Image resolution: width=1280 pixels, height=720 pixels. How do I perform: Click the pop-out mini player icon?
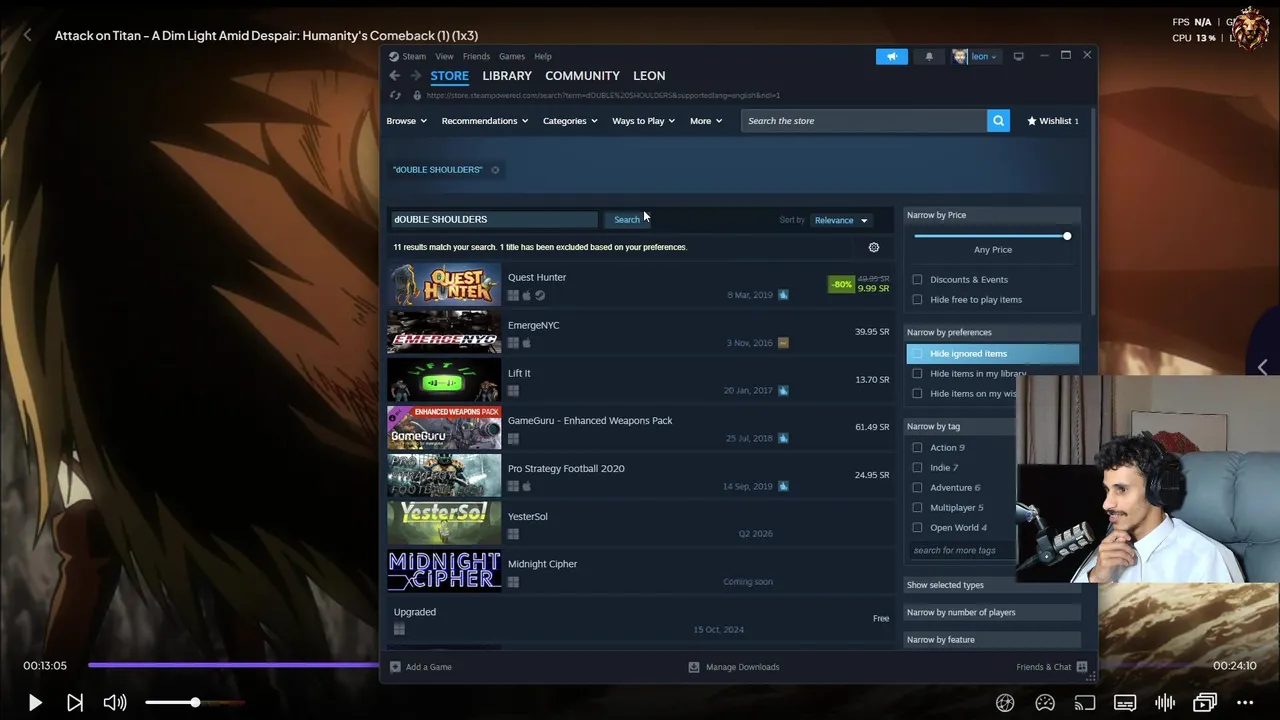[1205, 703]
